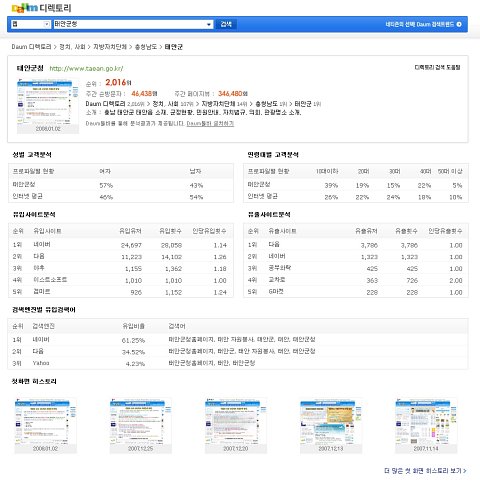480x481 pixels.
Task: Click the 14,102 inbound count value
Action: pyautogui.click(x=171, y=257)
